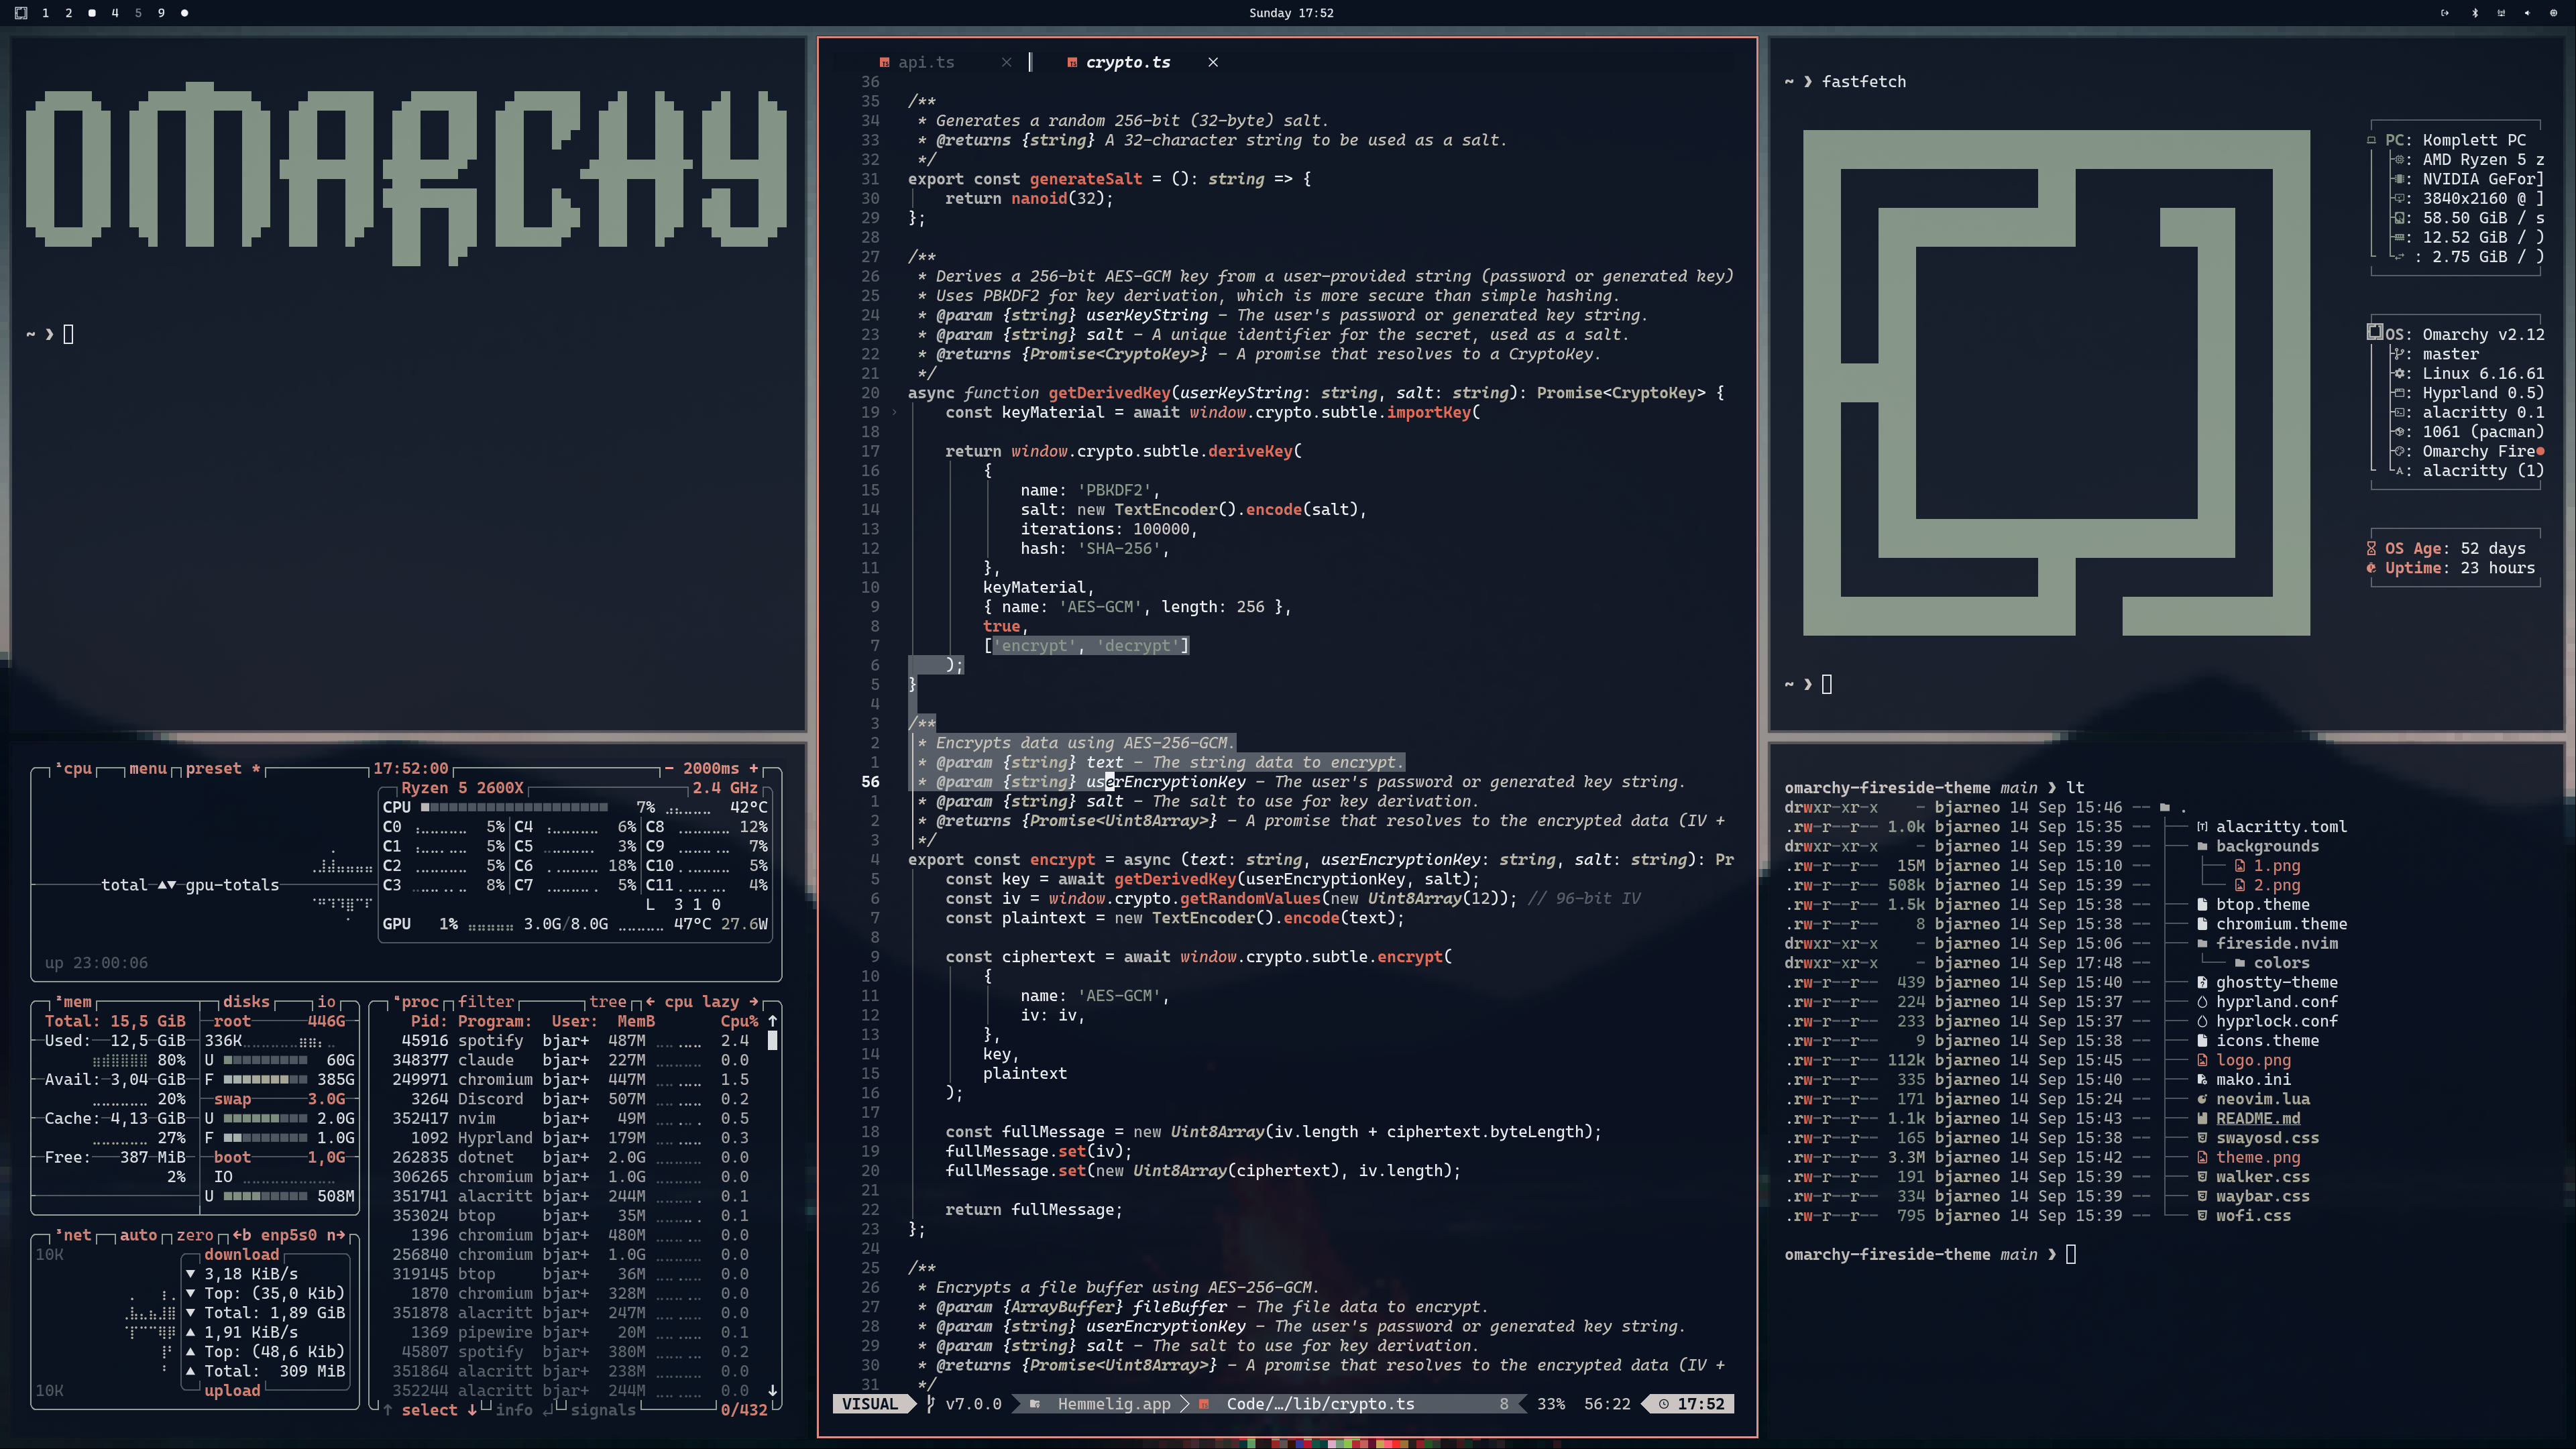Click the network icon in the system tray
Image resolution: width=2576 pixels, height=1449 pixels.
coord(2502,13)
